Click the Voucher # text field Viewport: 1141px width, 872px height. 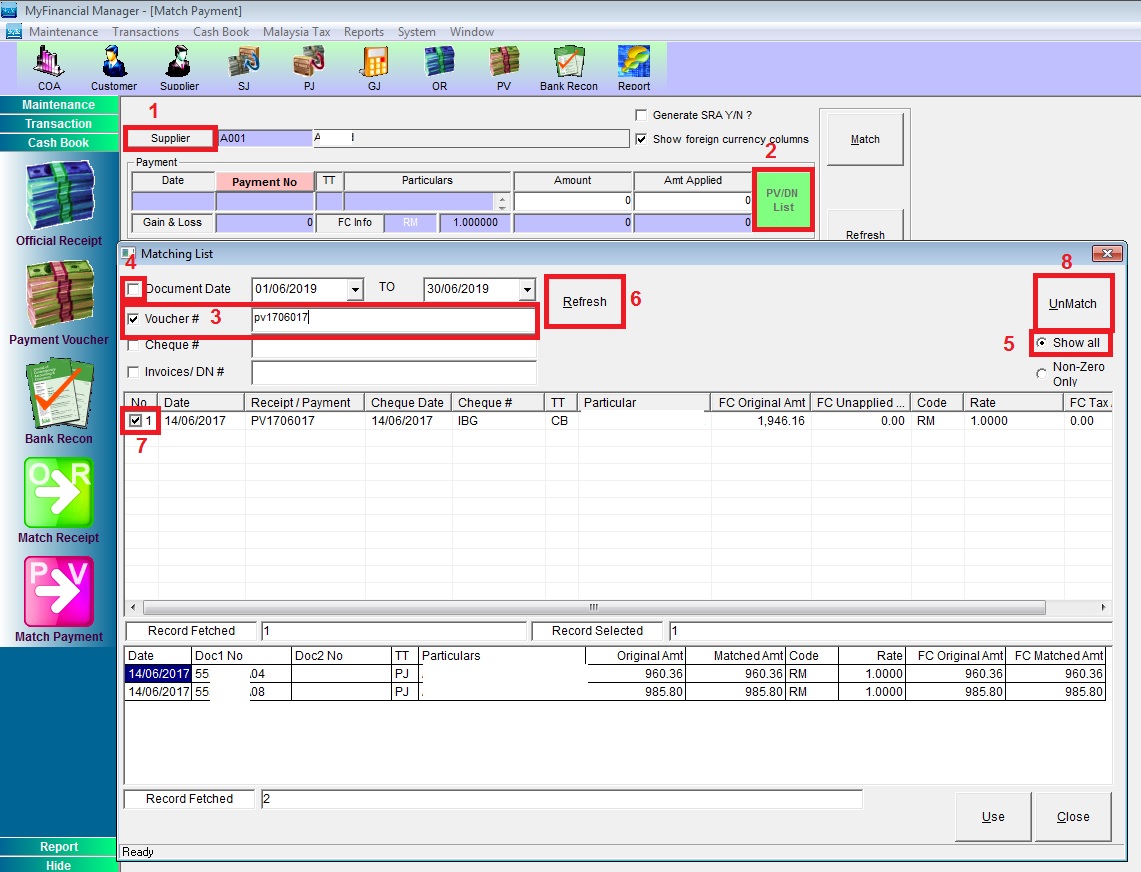pyautogui.click(x=393, y=319)
